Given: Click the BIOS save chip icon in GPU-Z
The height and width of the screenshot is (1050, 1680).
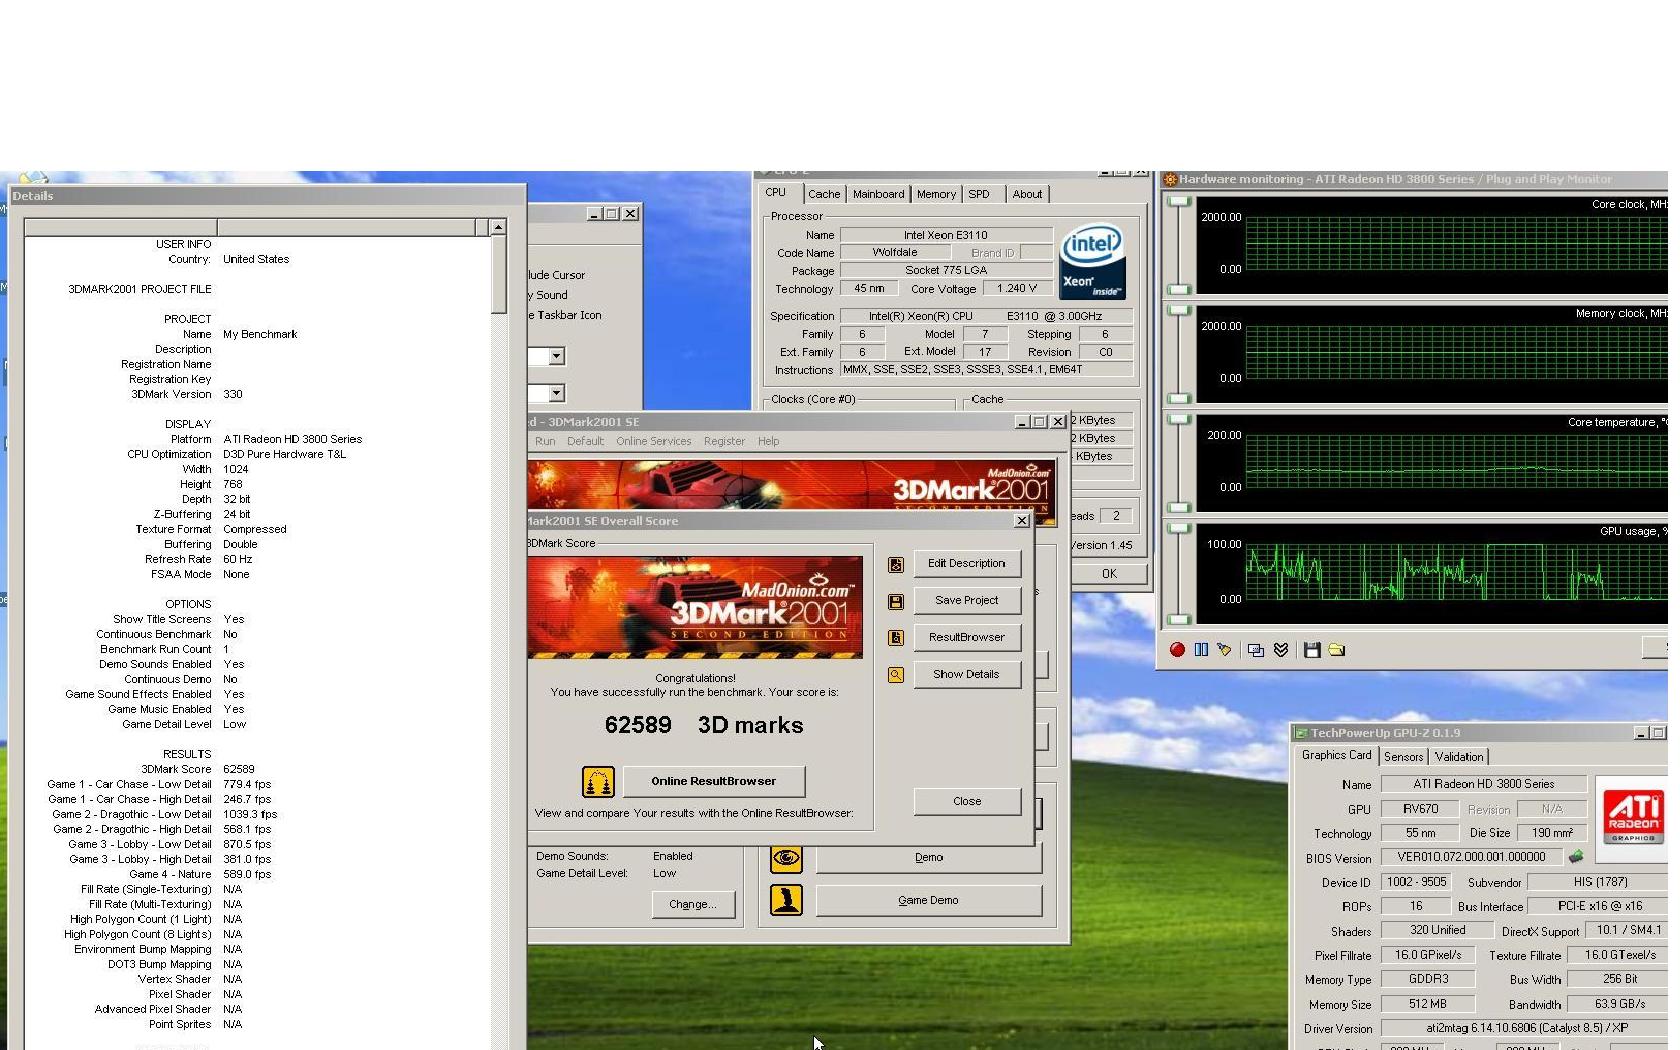Looking at the screenshot, I should 1576,857.
